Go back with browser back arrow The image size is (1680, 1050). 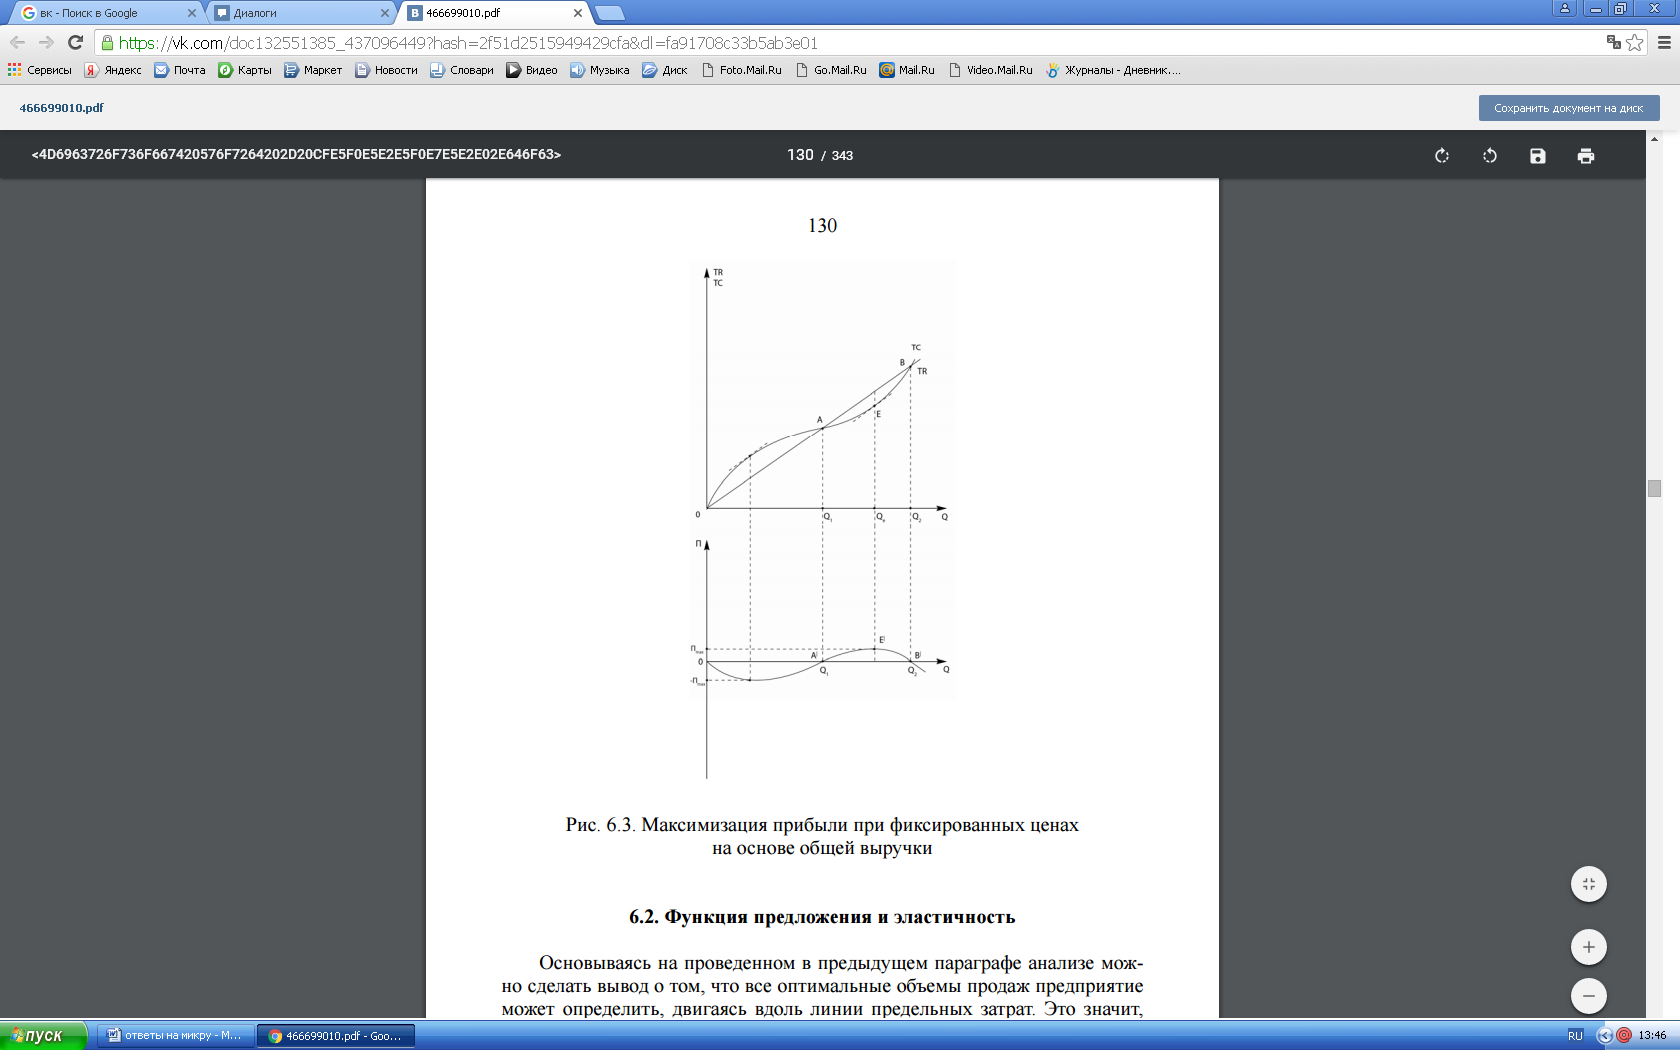[17, 42]
